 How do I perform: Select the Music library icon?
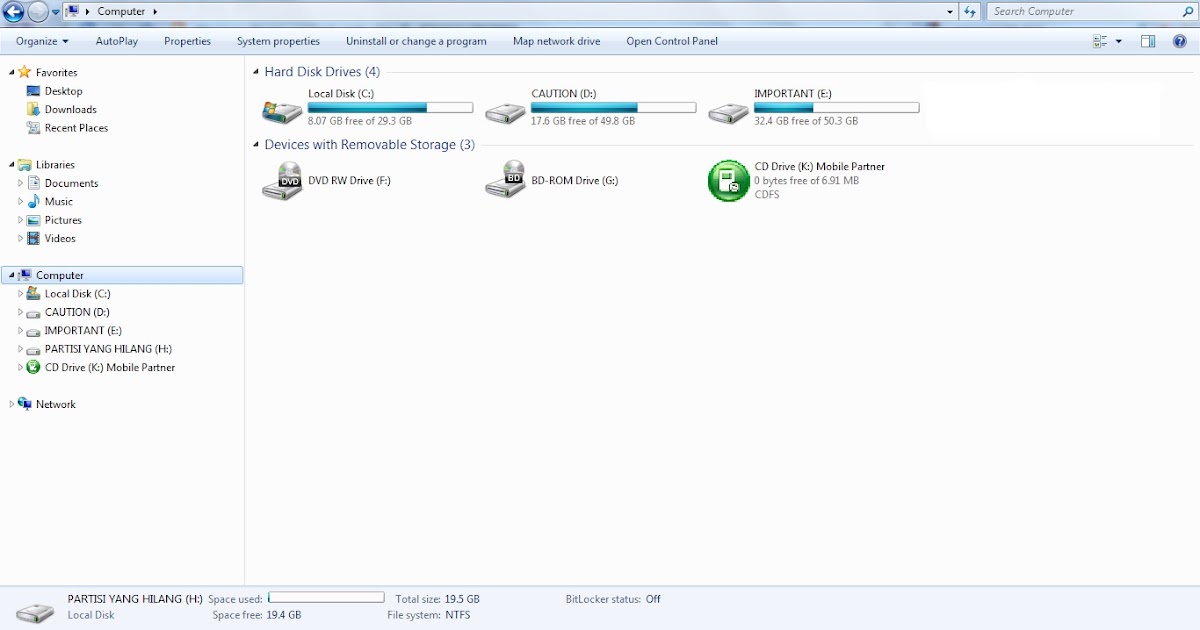click(34, 201)
